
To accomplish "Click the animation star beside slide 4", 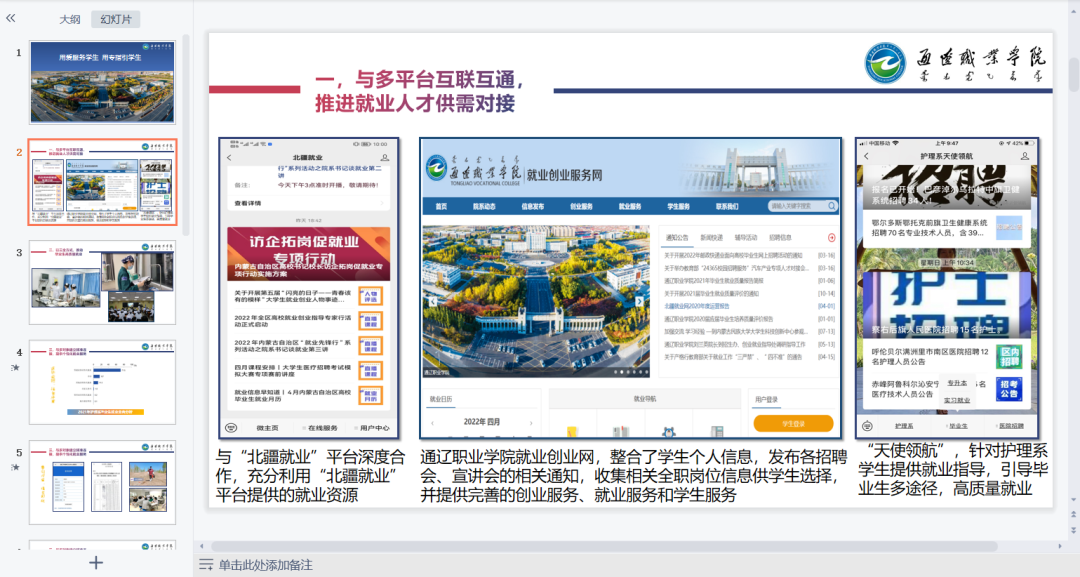I will pyautogui.click(x=15, y=368).
